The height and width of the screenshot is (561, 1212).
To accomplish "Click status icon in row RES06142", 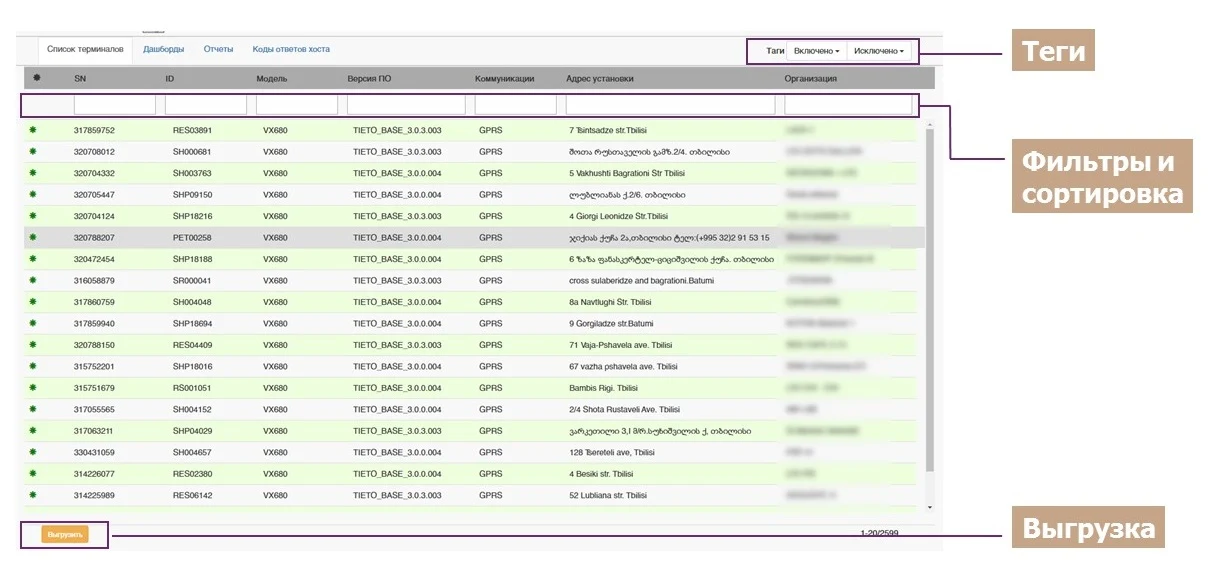I will click(33, 495).
